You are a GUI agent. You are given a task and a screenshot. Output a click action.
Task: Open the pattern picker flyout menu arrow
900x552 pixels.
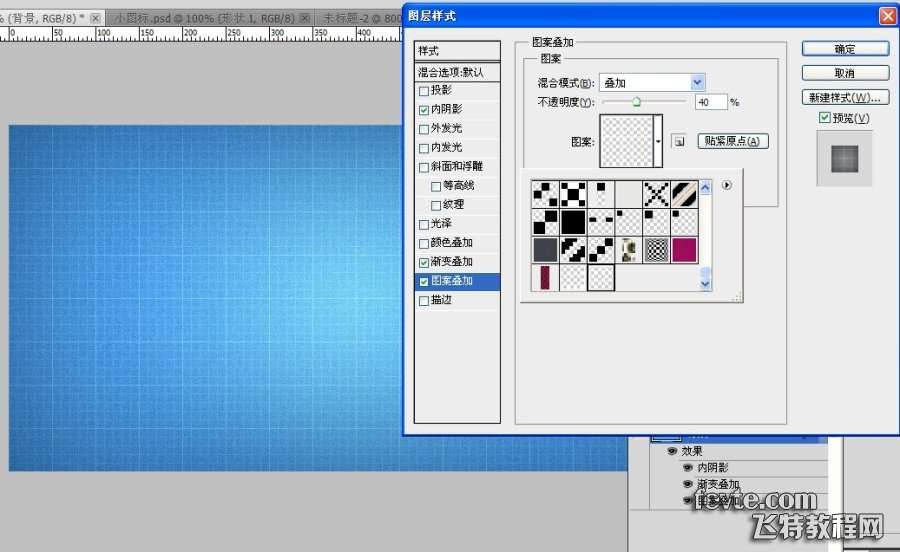coord(727,185)
